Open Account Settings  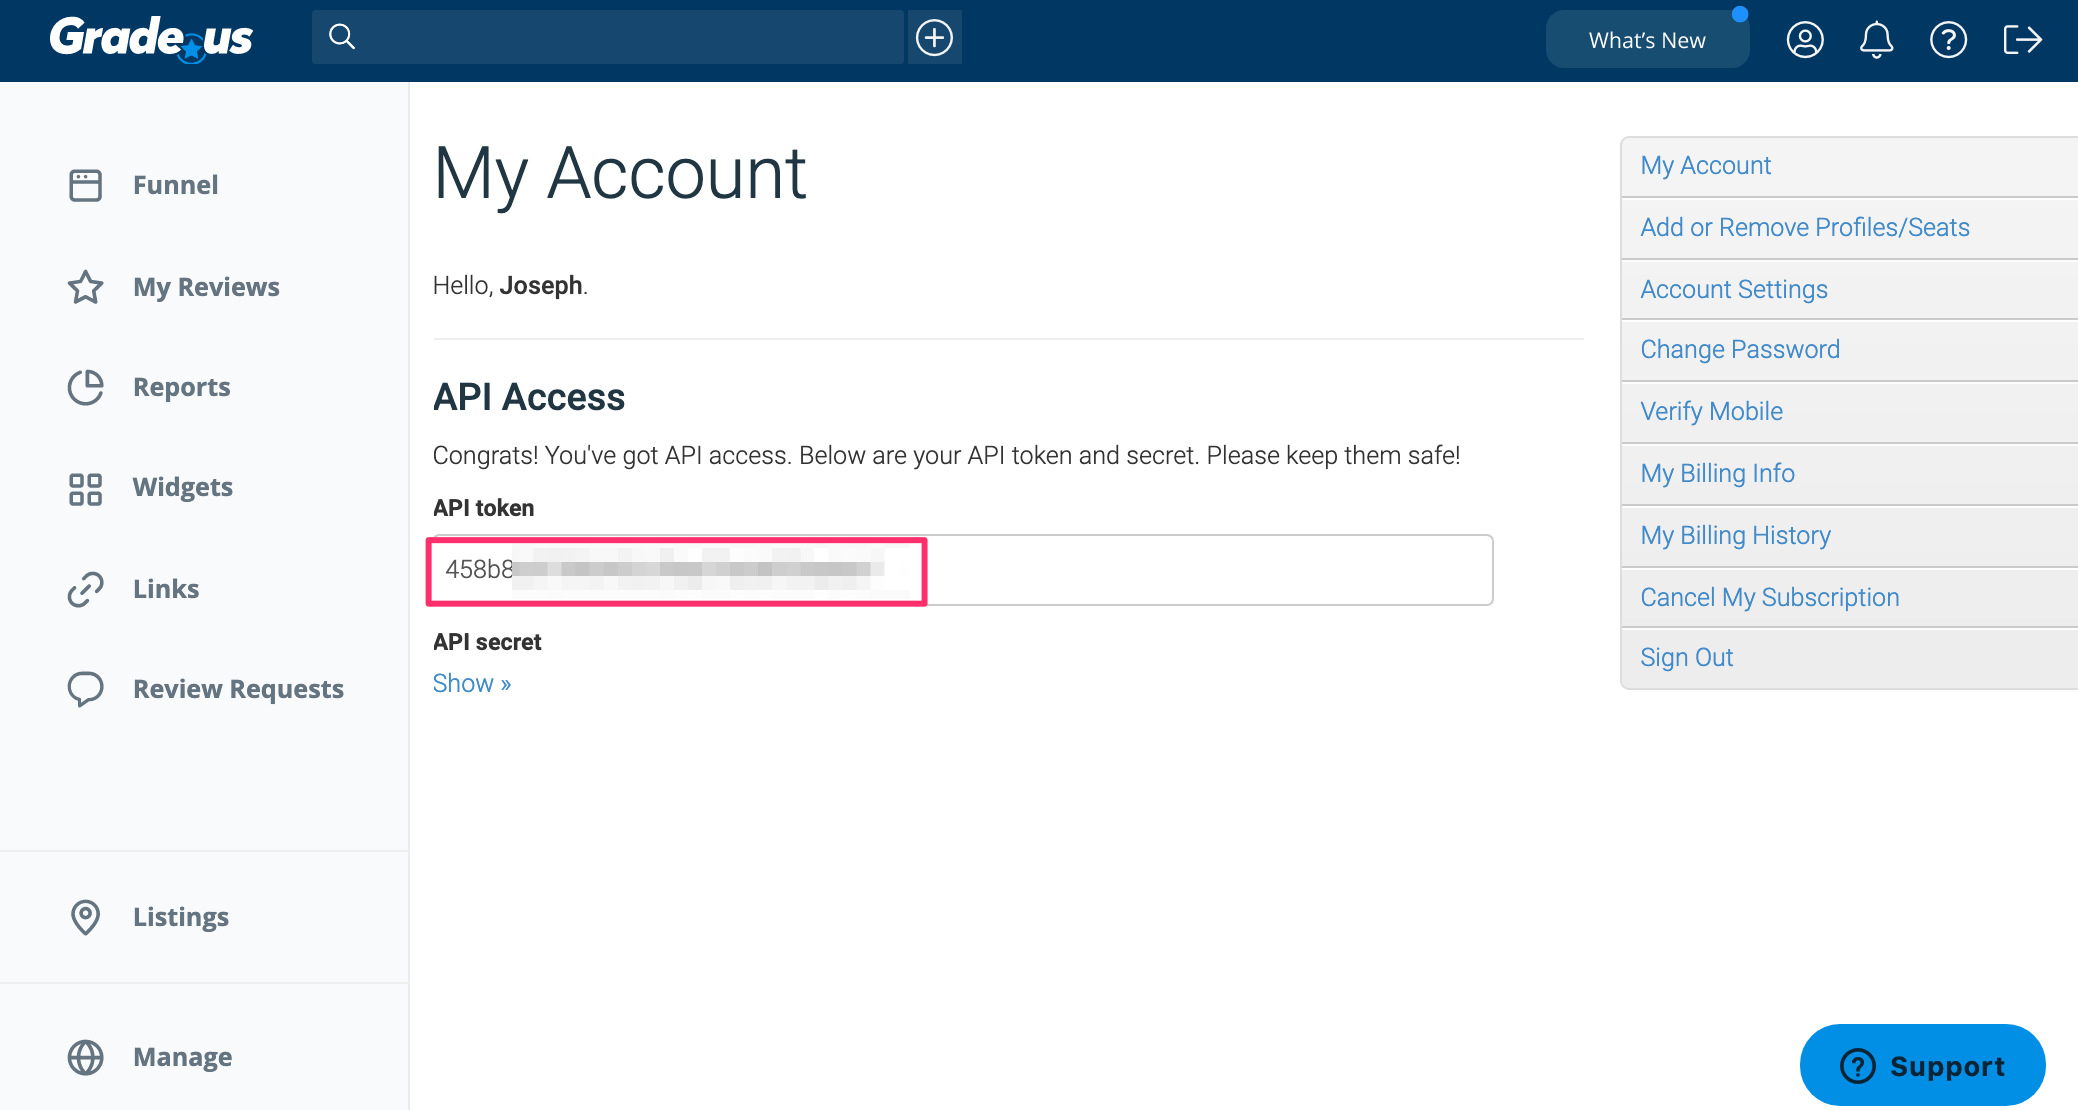[x=1733, y=289]
